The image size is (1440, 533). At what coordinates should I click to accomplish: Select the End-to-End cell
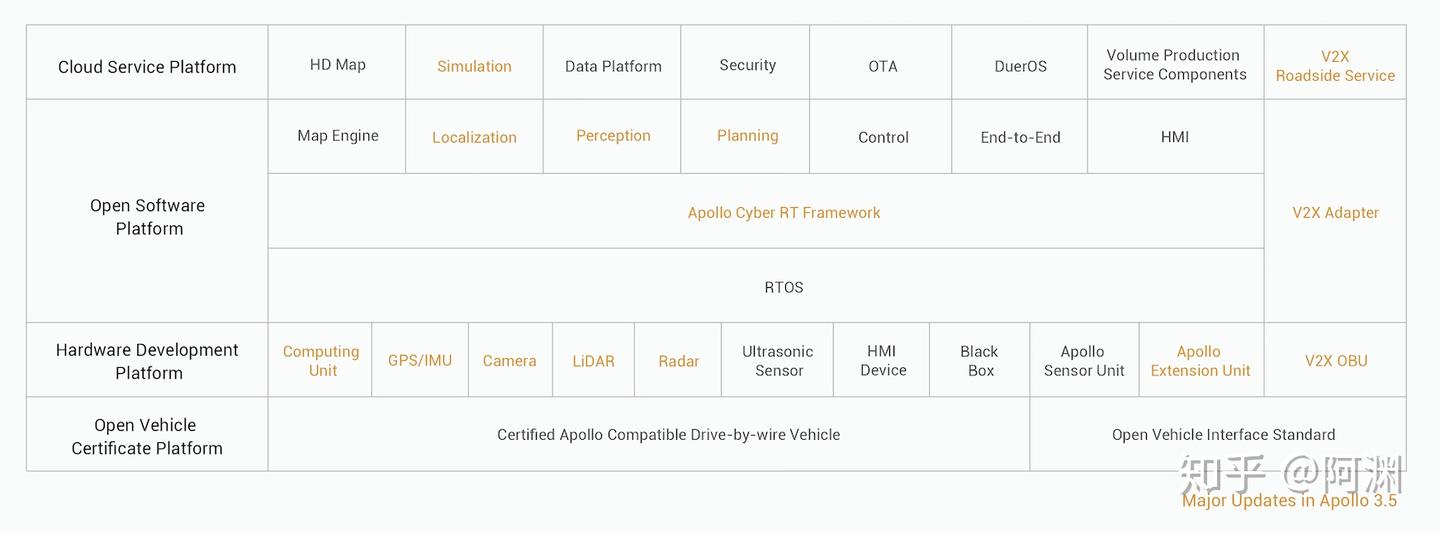tap(1020, 137)
